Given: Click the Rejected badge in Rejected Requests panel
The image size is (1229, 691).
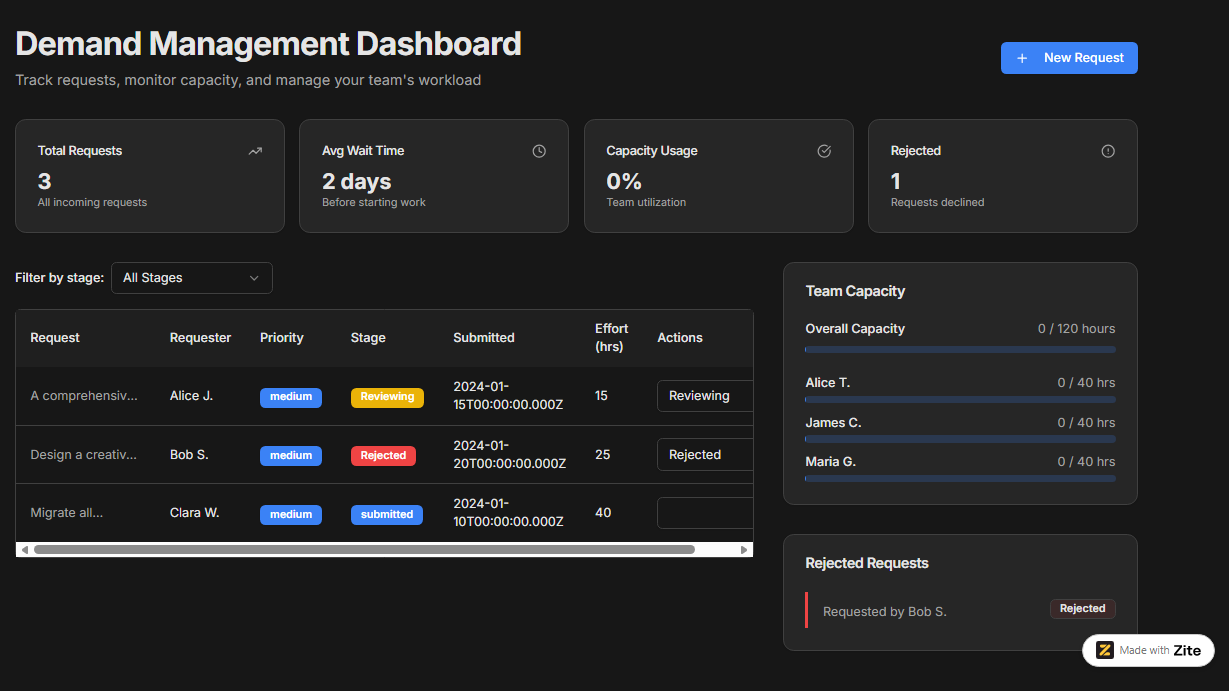Looking at the screenshot, I should 1083,609.
